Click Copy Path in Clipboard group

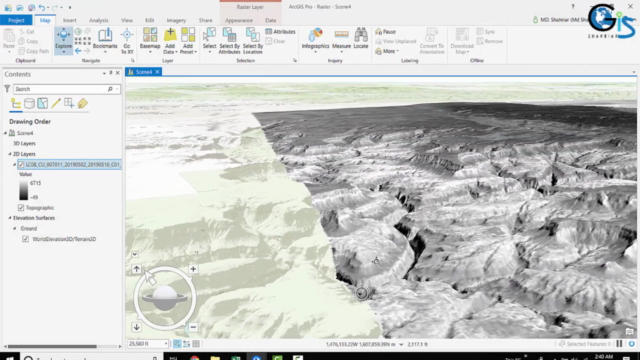click(x=33, y=51)
